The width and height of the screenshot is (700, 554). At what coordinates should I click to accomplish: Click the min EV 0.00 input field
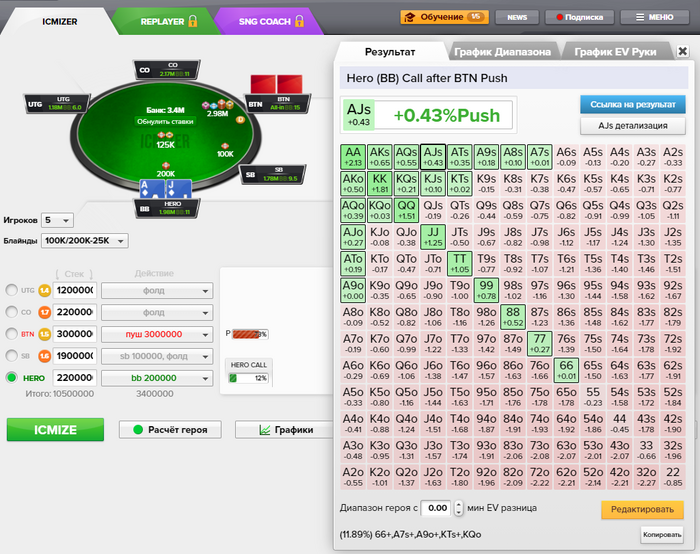pos(436,508)
